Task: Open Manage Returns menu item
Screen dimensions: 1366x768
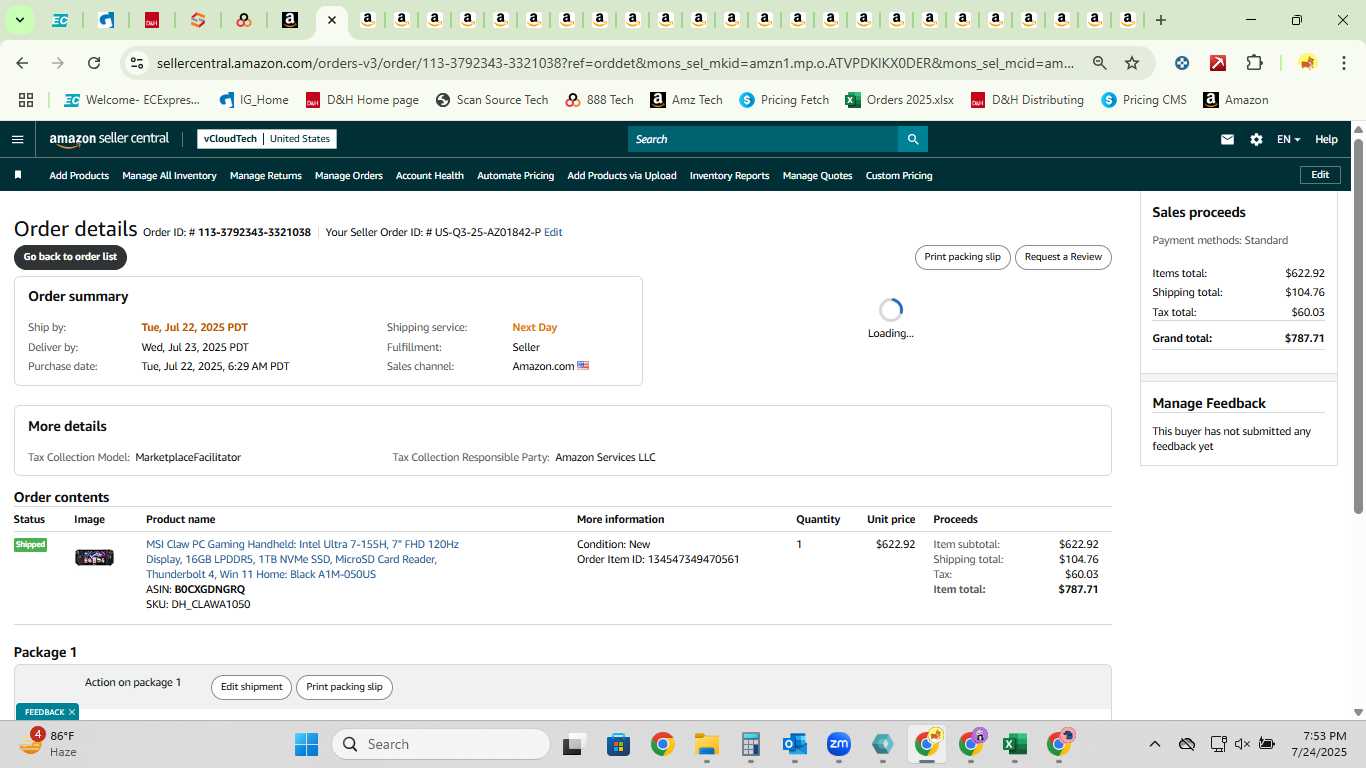Action: pos(266,175)
